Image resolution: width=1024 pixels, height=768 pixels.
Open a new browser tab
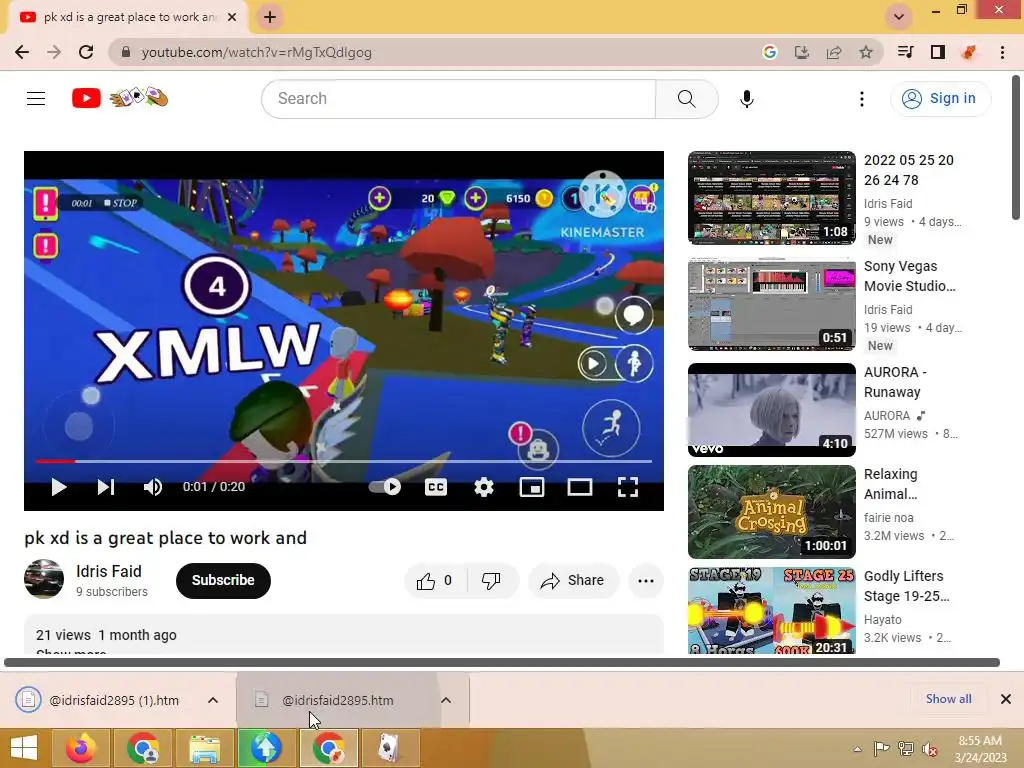pos(270,17)
